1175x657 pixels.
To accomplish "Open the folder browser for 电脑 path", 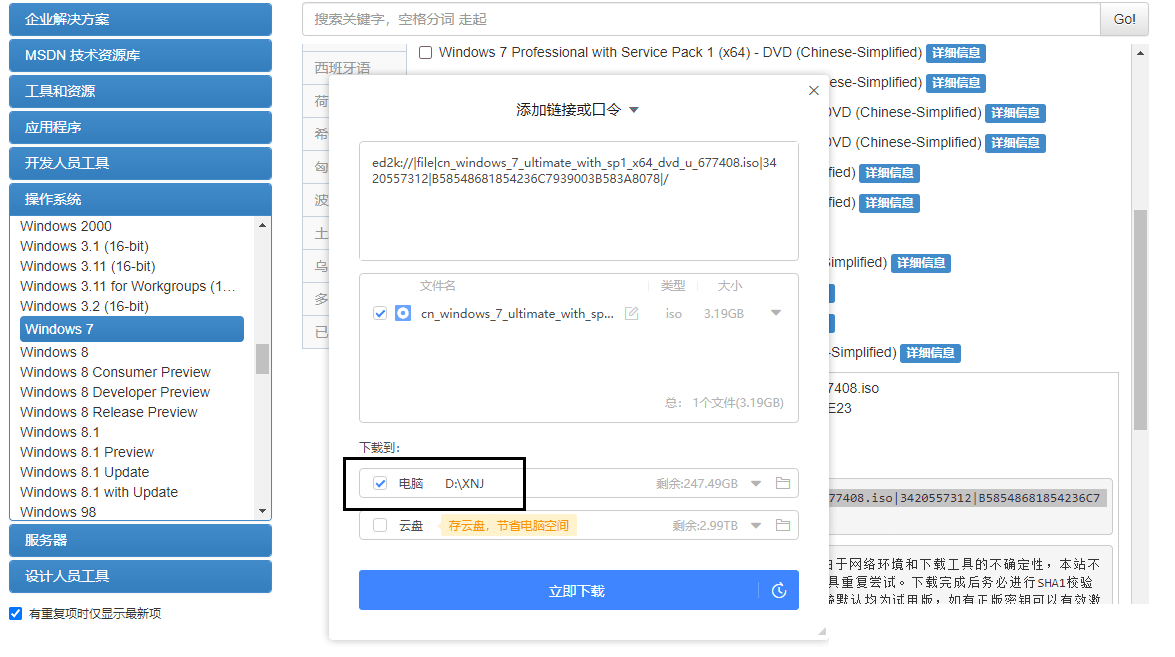I will [783, 483].
